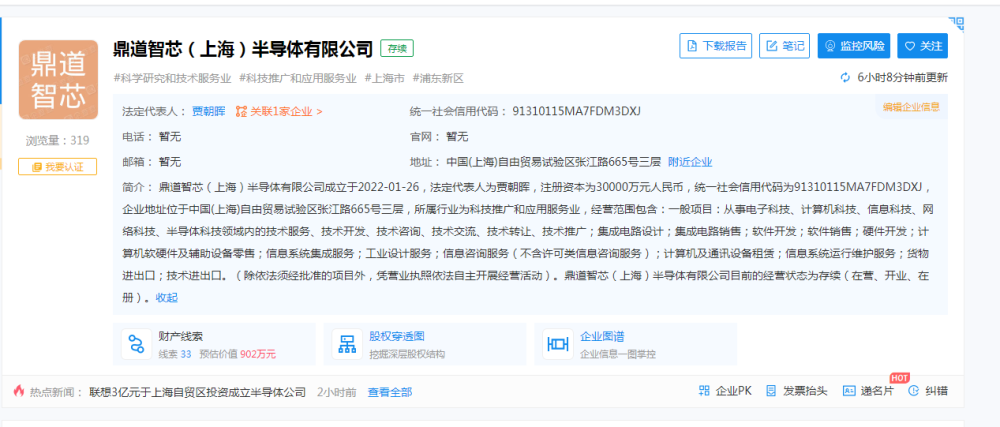The height and width of the screenshot is (427, 1000).
Task: Open the 企业图谱 card icon
Action: [558, 344]
